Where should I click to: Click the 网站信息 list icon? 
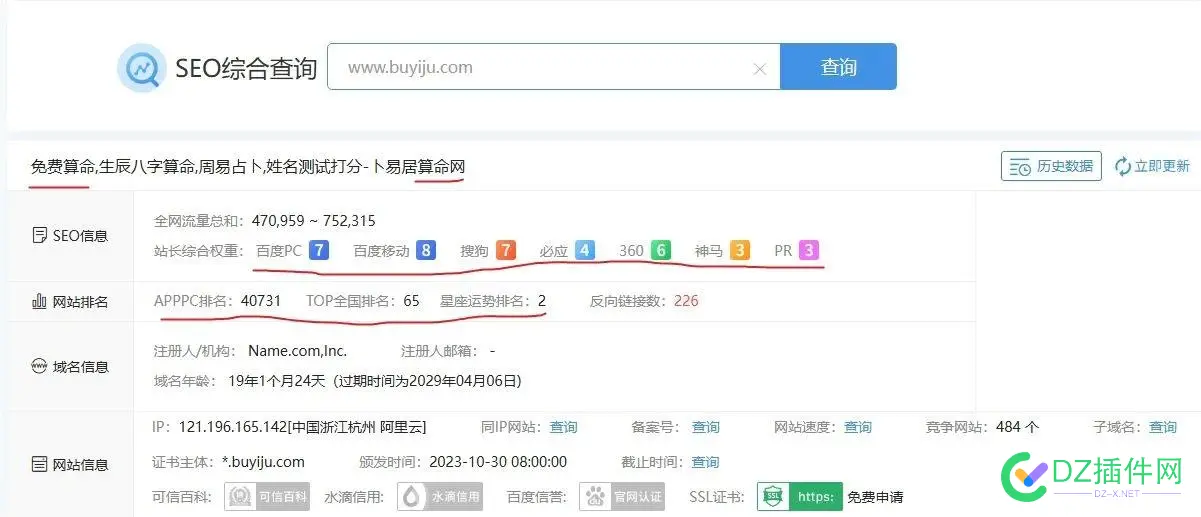39,464
